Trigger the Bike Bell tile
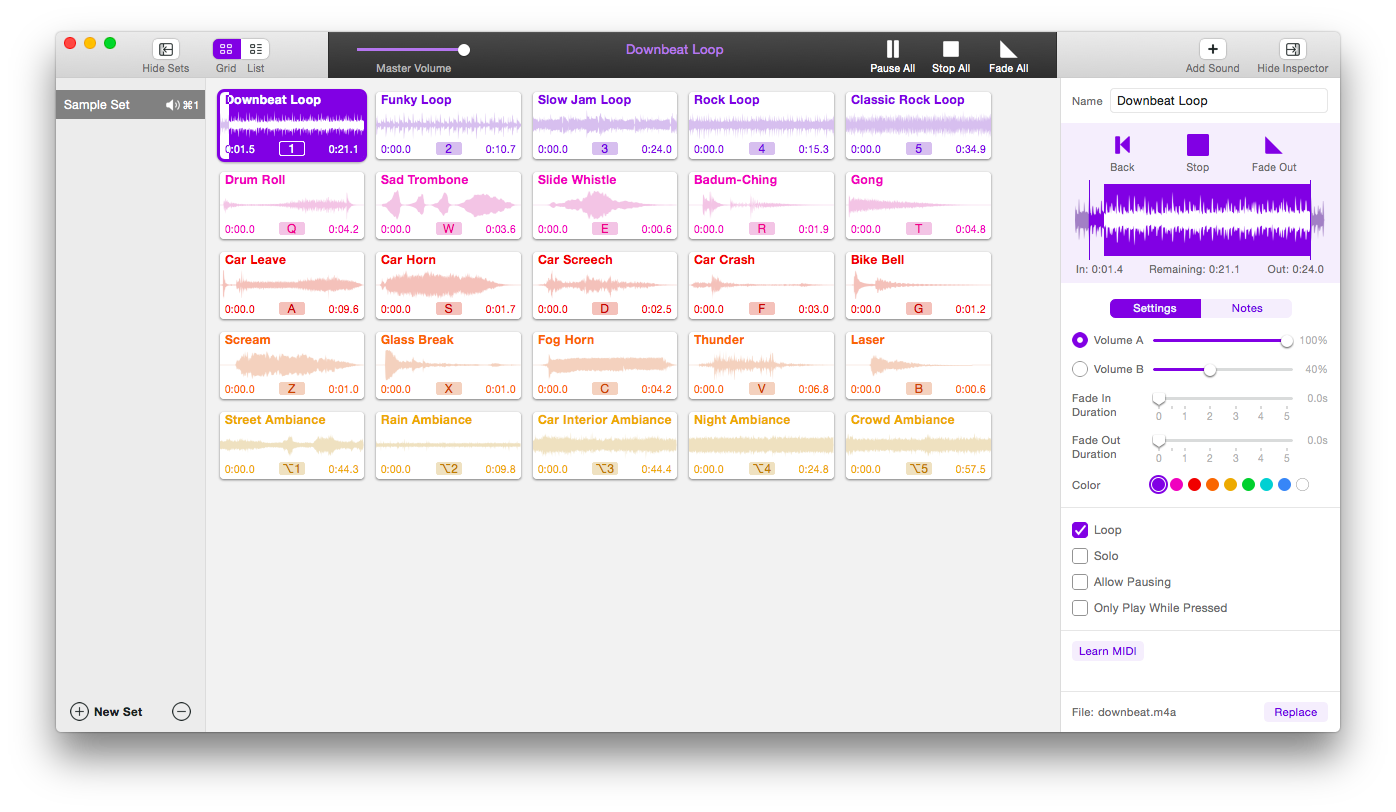Screen dimensions: 1396x812 (x=918, y=285)
